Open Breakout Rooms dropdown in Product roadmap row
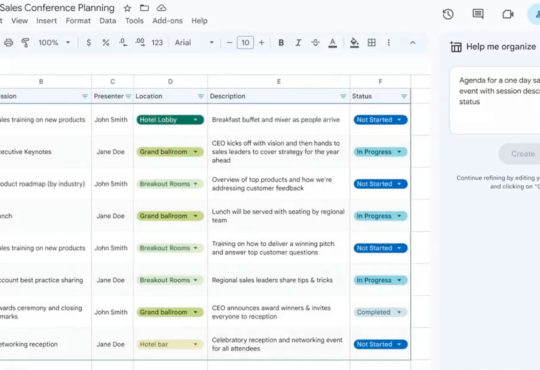The width and height of the screenshot is (540, 370). coord(170,184)
